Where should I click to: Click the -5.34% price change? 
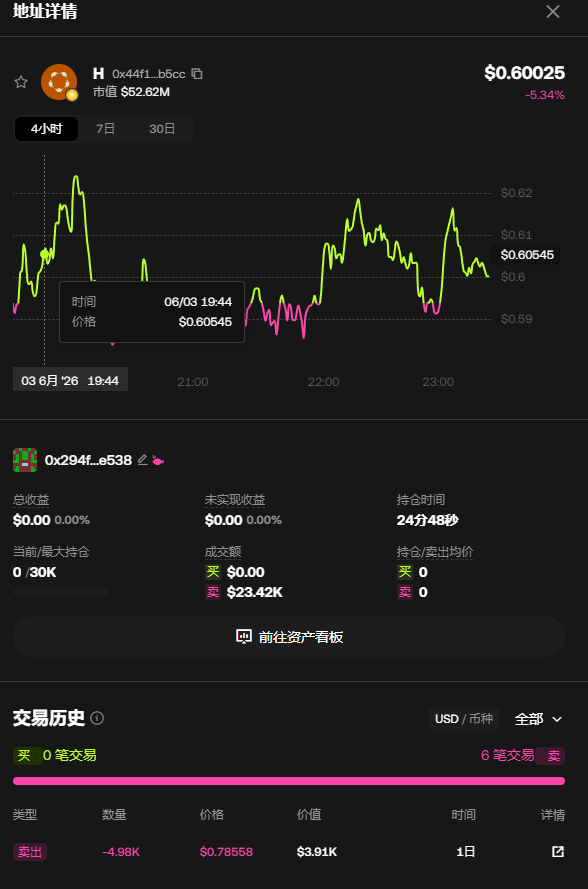[545, 95]
